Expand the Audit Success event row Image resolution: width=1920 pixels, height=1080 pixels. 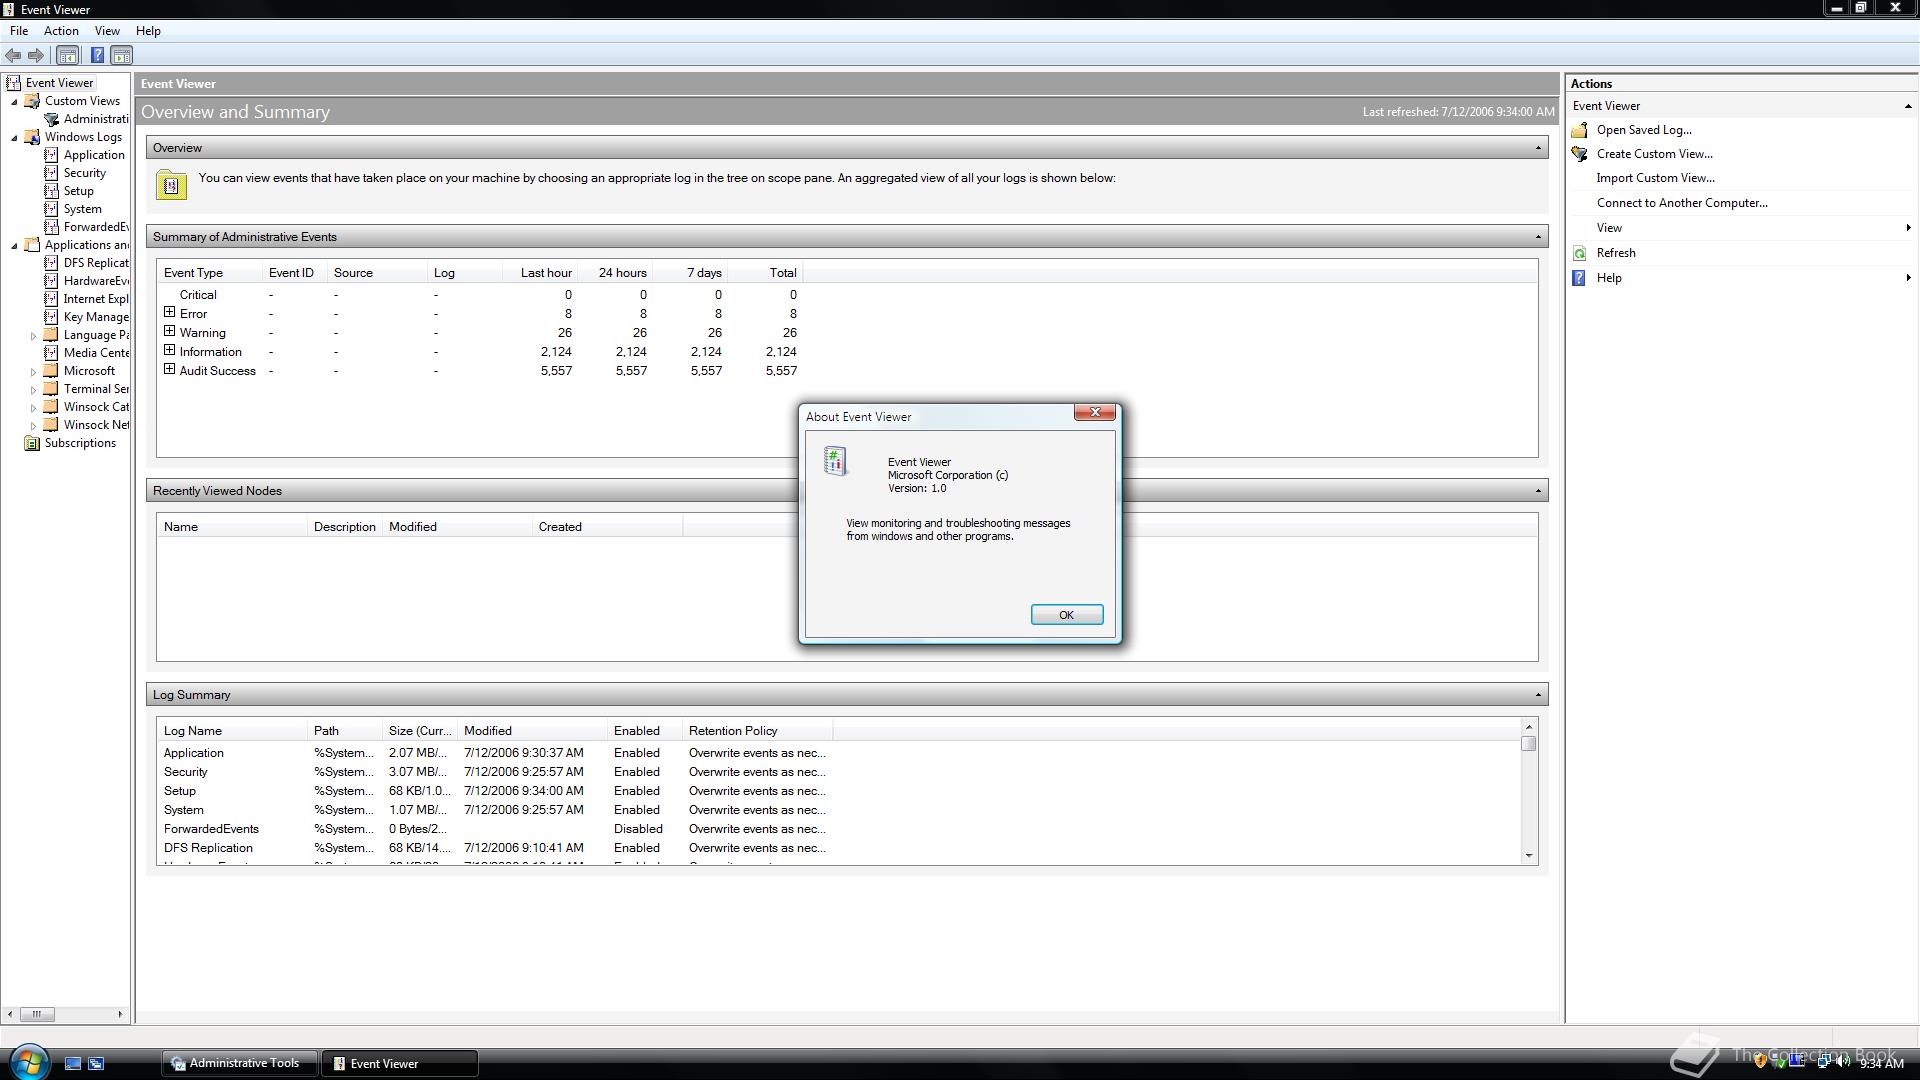(170, 370)
